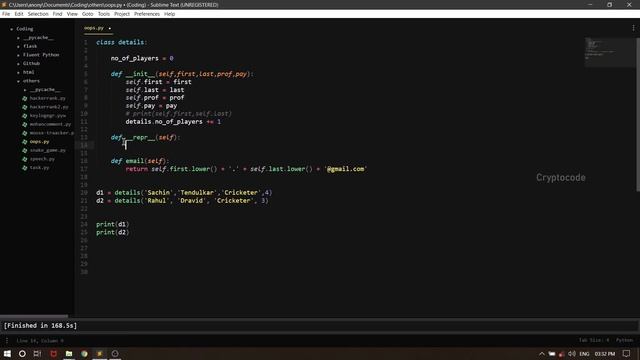Open the tab options menu at top right
The height and width of the screenshot is (360, 640).
(633, 28)
